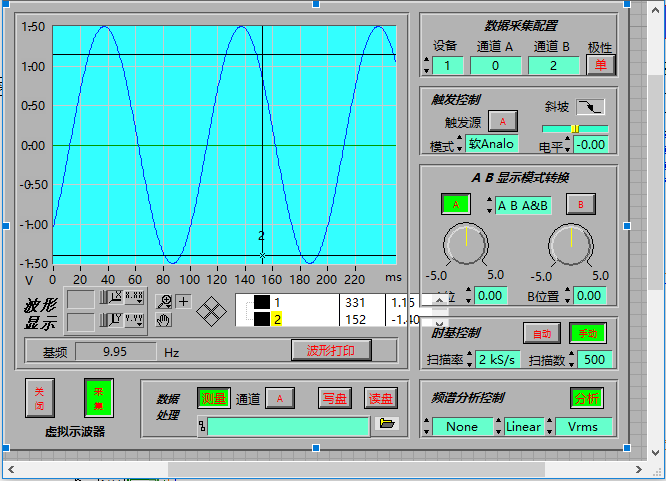Toggle the green A channel display button
The width and height of the screenshot is (666, 481).
tap(456, 204)
